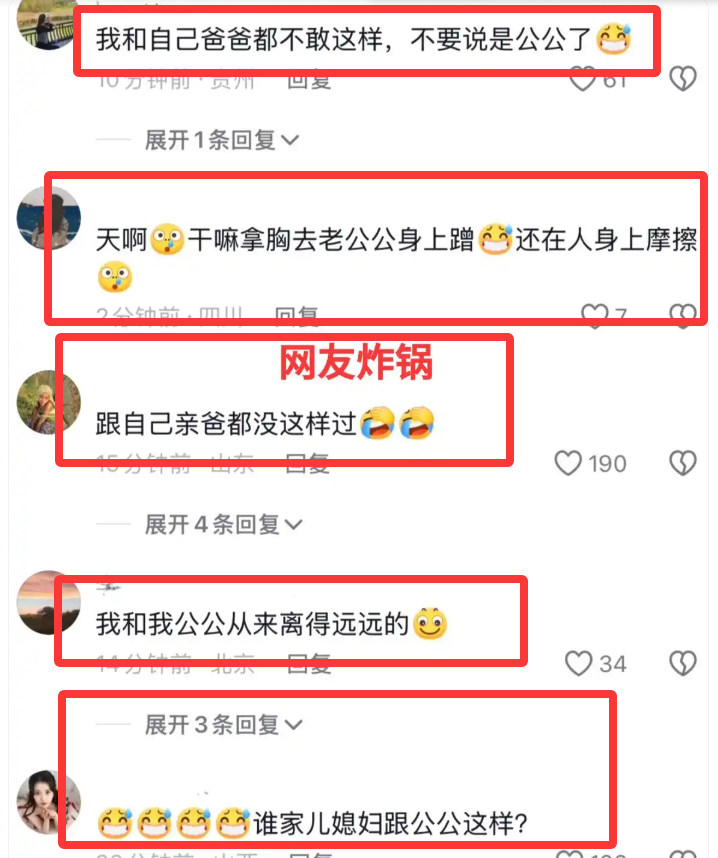This screenshot has height=858, width=718.
Task: Dislike the top Guizhou comment
Action: (x=682, y=79)
